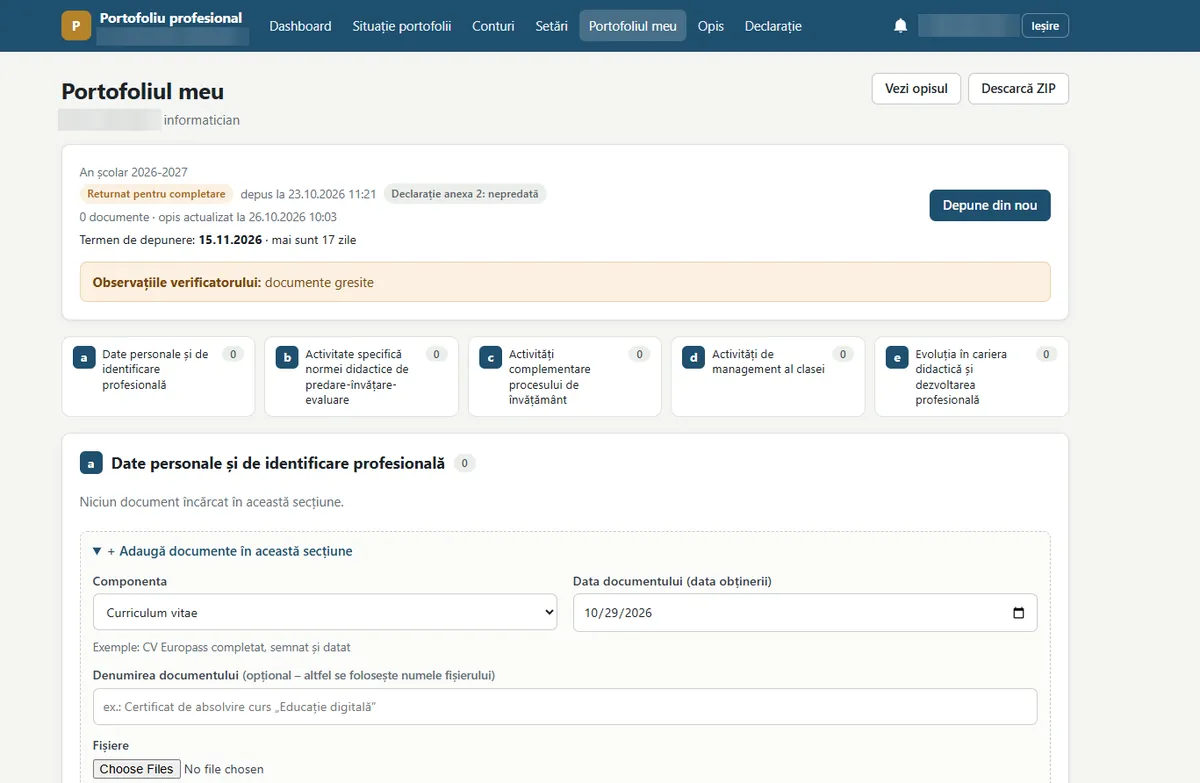
Task: Click the orange P logo icon
Action: tap(76, 26)
